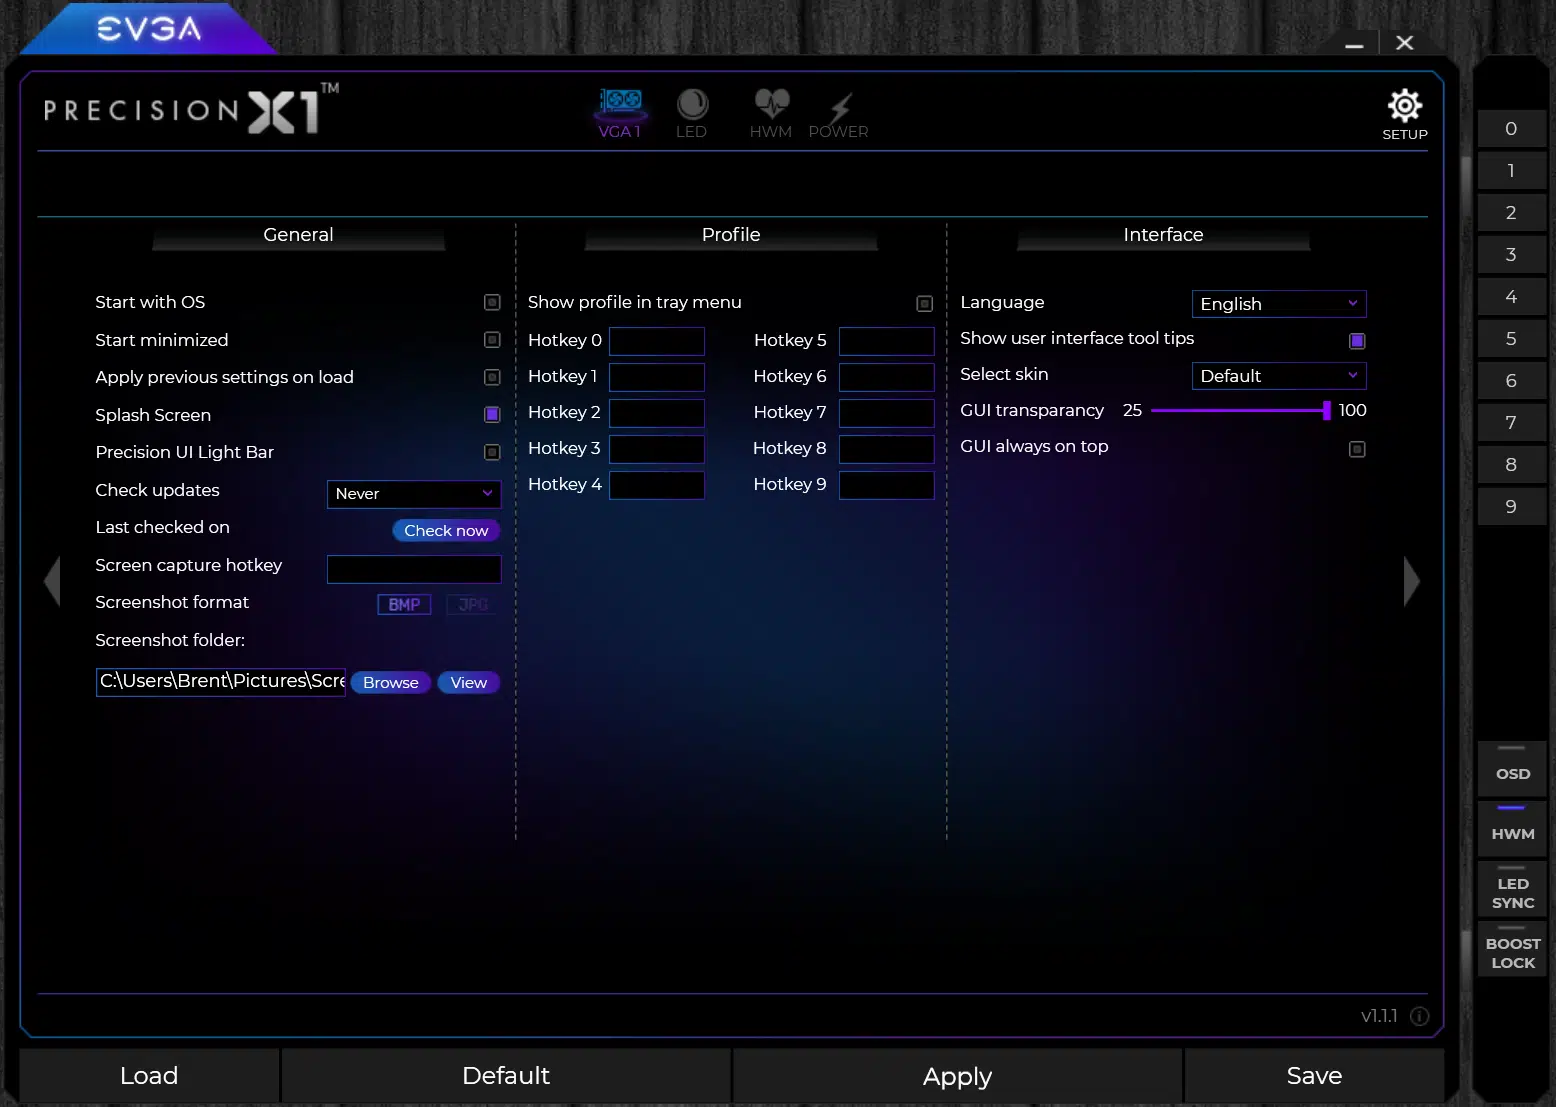Image resolution: width=1556 pixels, height=1107 pixels.
Task: Click the SETUP gear icon
Action: click(1405, 114)
